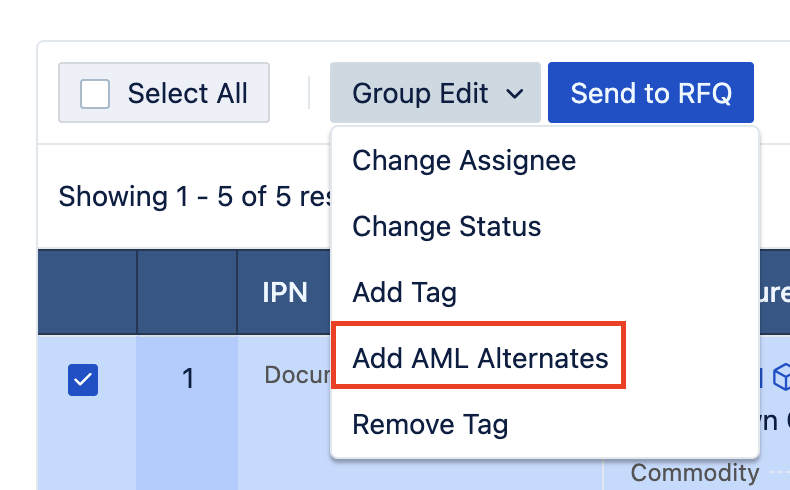Click the cube icon in row 1
Viewport: 790px width, 490px height.
(x=781, y=376)
